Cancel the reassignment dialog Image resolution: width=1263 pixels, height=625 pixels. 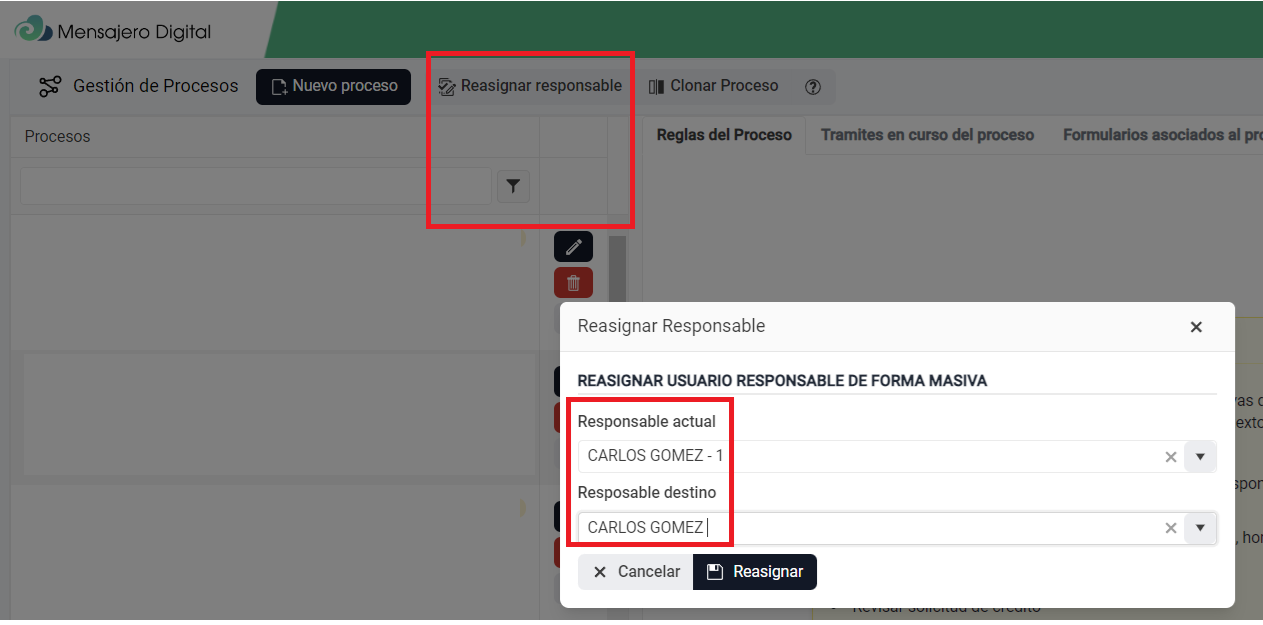(x=636, y=572)
